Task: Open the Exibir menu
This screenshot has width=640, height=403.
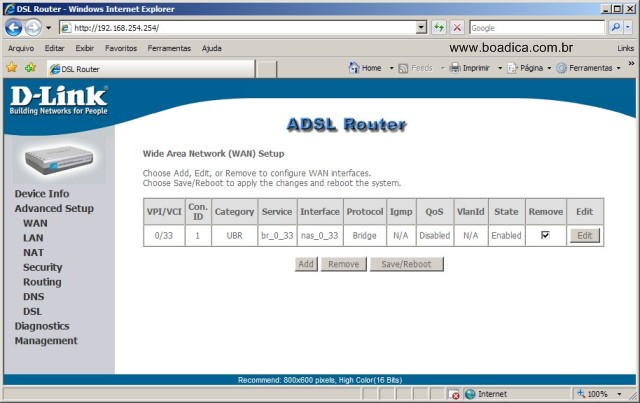Action: click(x=84, y=48)
